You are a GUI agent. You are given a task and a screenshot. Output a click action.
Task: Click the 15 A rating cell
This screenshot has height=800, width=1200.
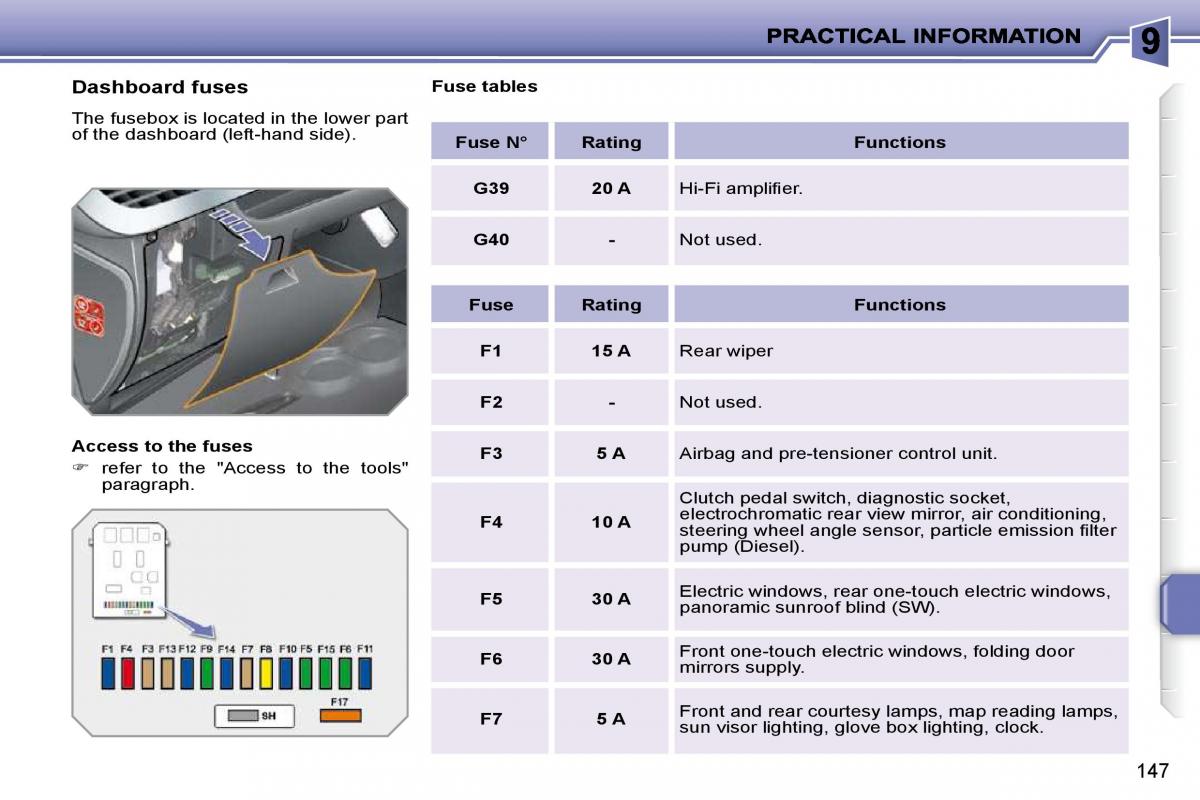coord(611,350)
